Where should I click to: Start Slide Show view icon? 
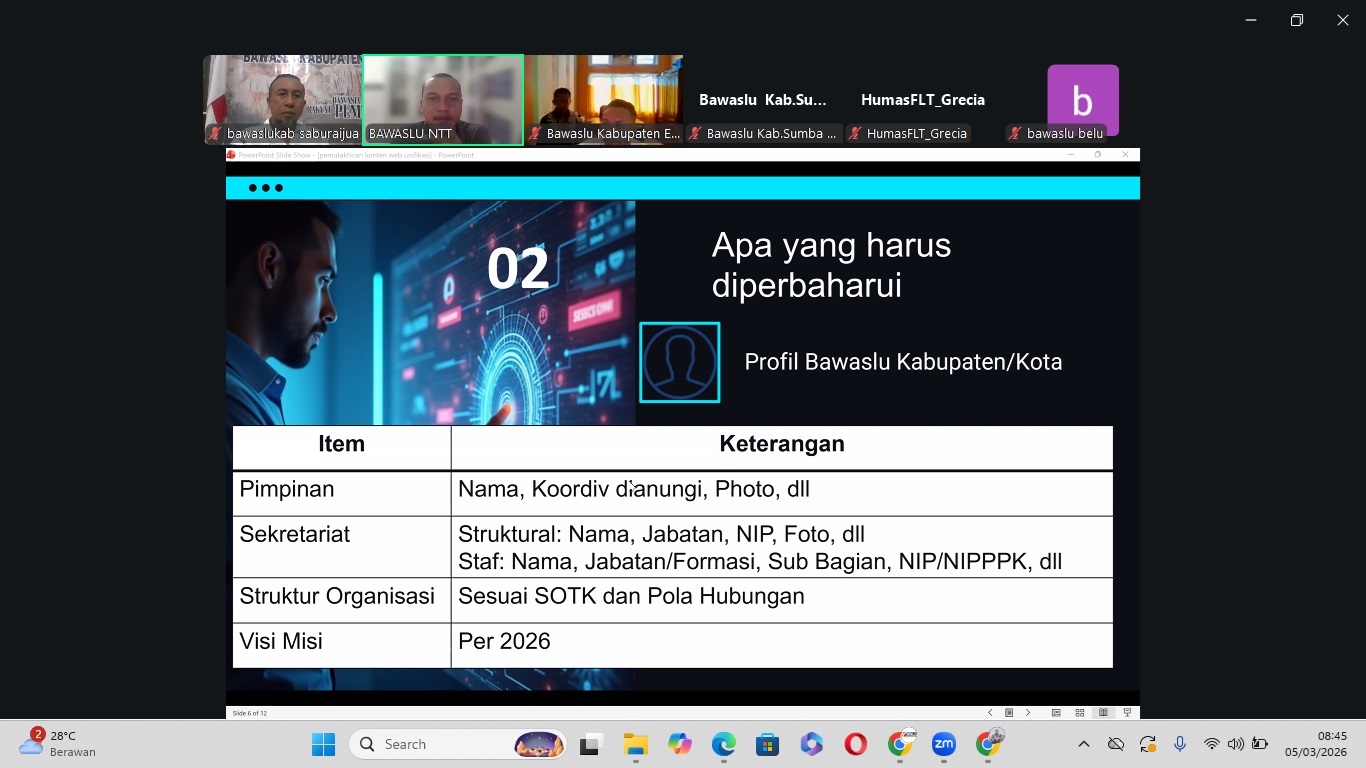click(1127, 713)
